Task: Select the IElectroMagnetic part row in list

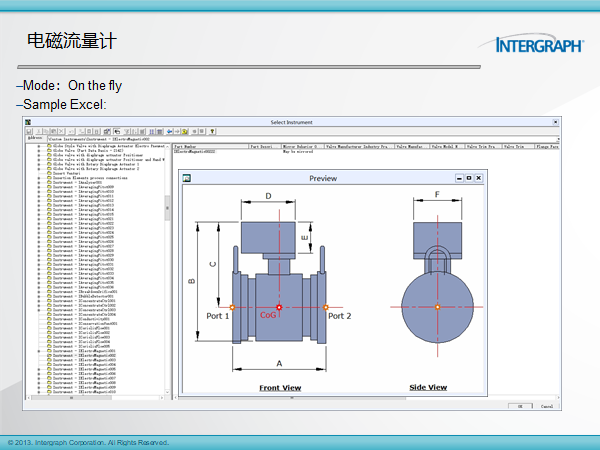Action: [195, 152]
